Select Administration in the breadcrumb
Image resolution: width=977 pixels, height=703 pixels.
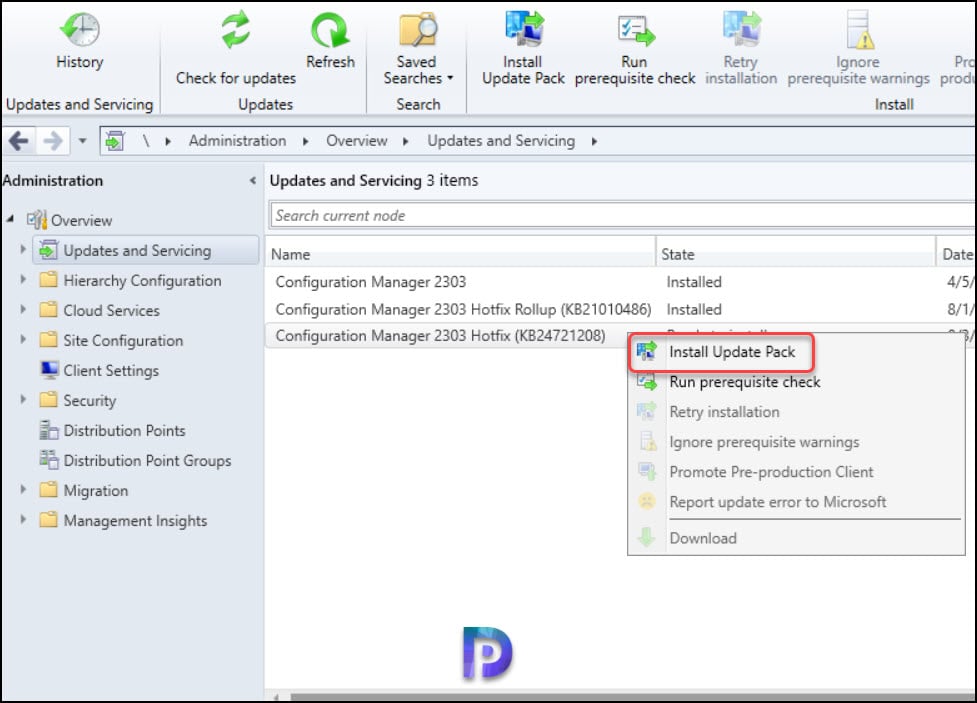[237, 141]
